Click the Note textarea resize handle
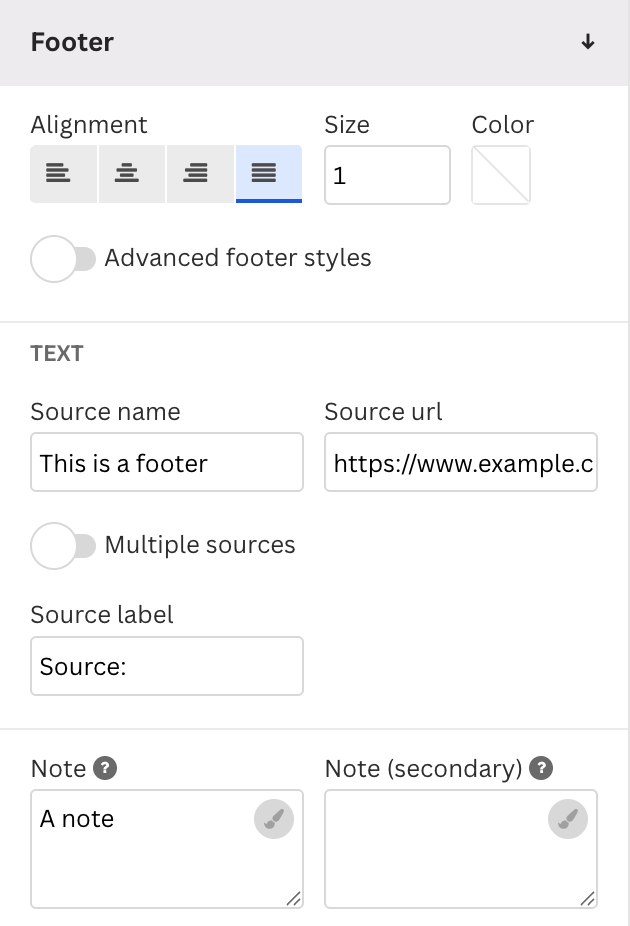630x926 pixels. tap(294, 899)
